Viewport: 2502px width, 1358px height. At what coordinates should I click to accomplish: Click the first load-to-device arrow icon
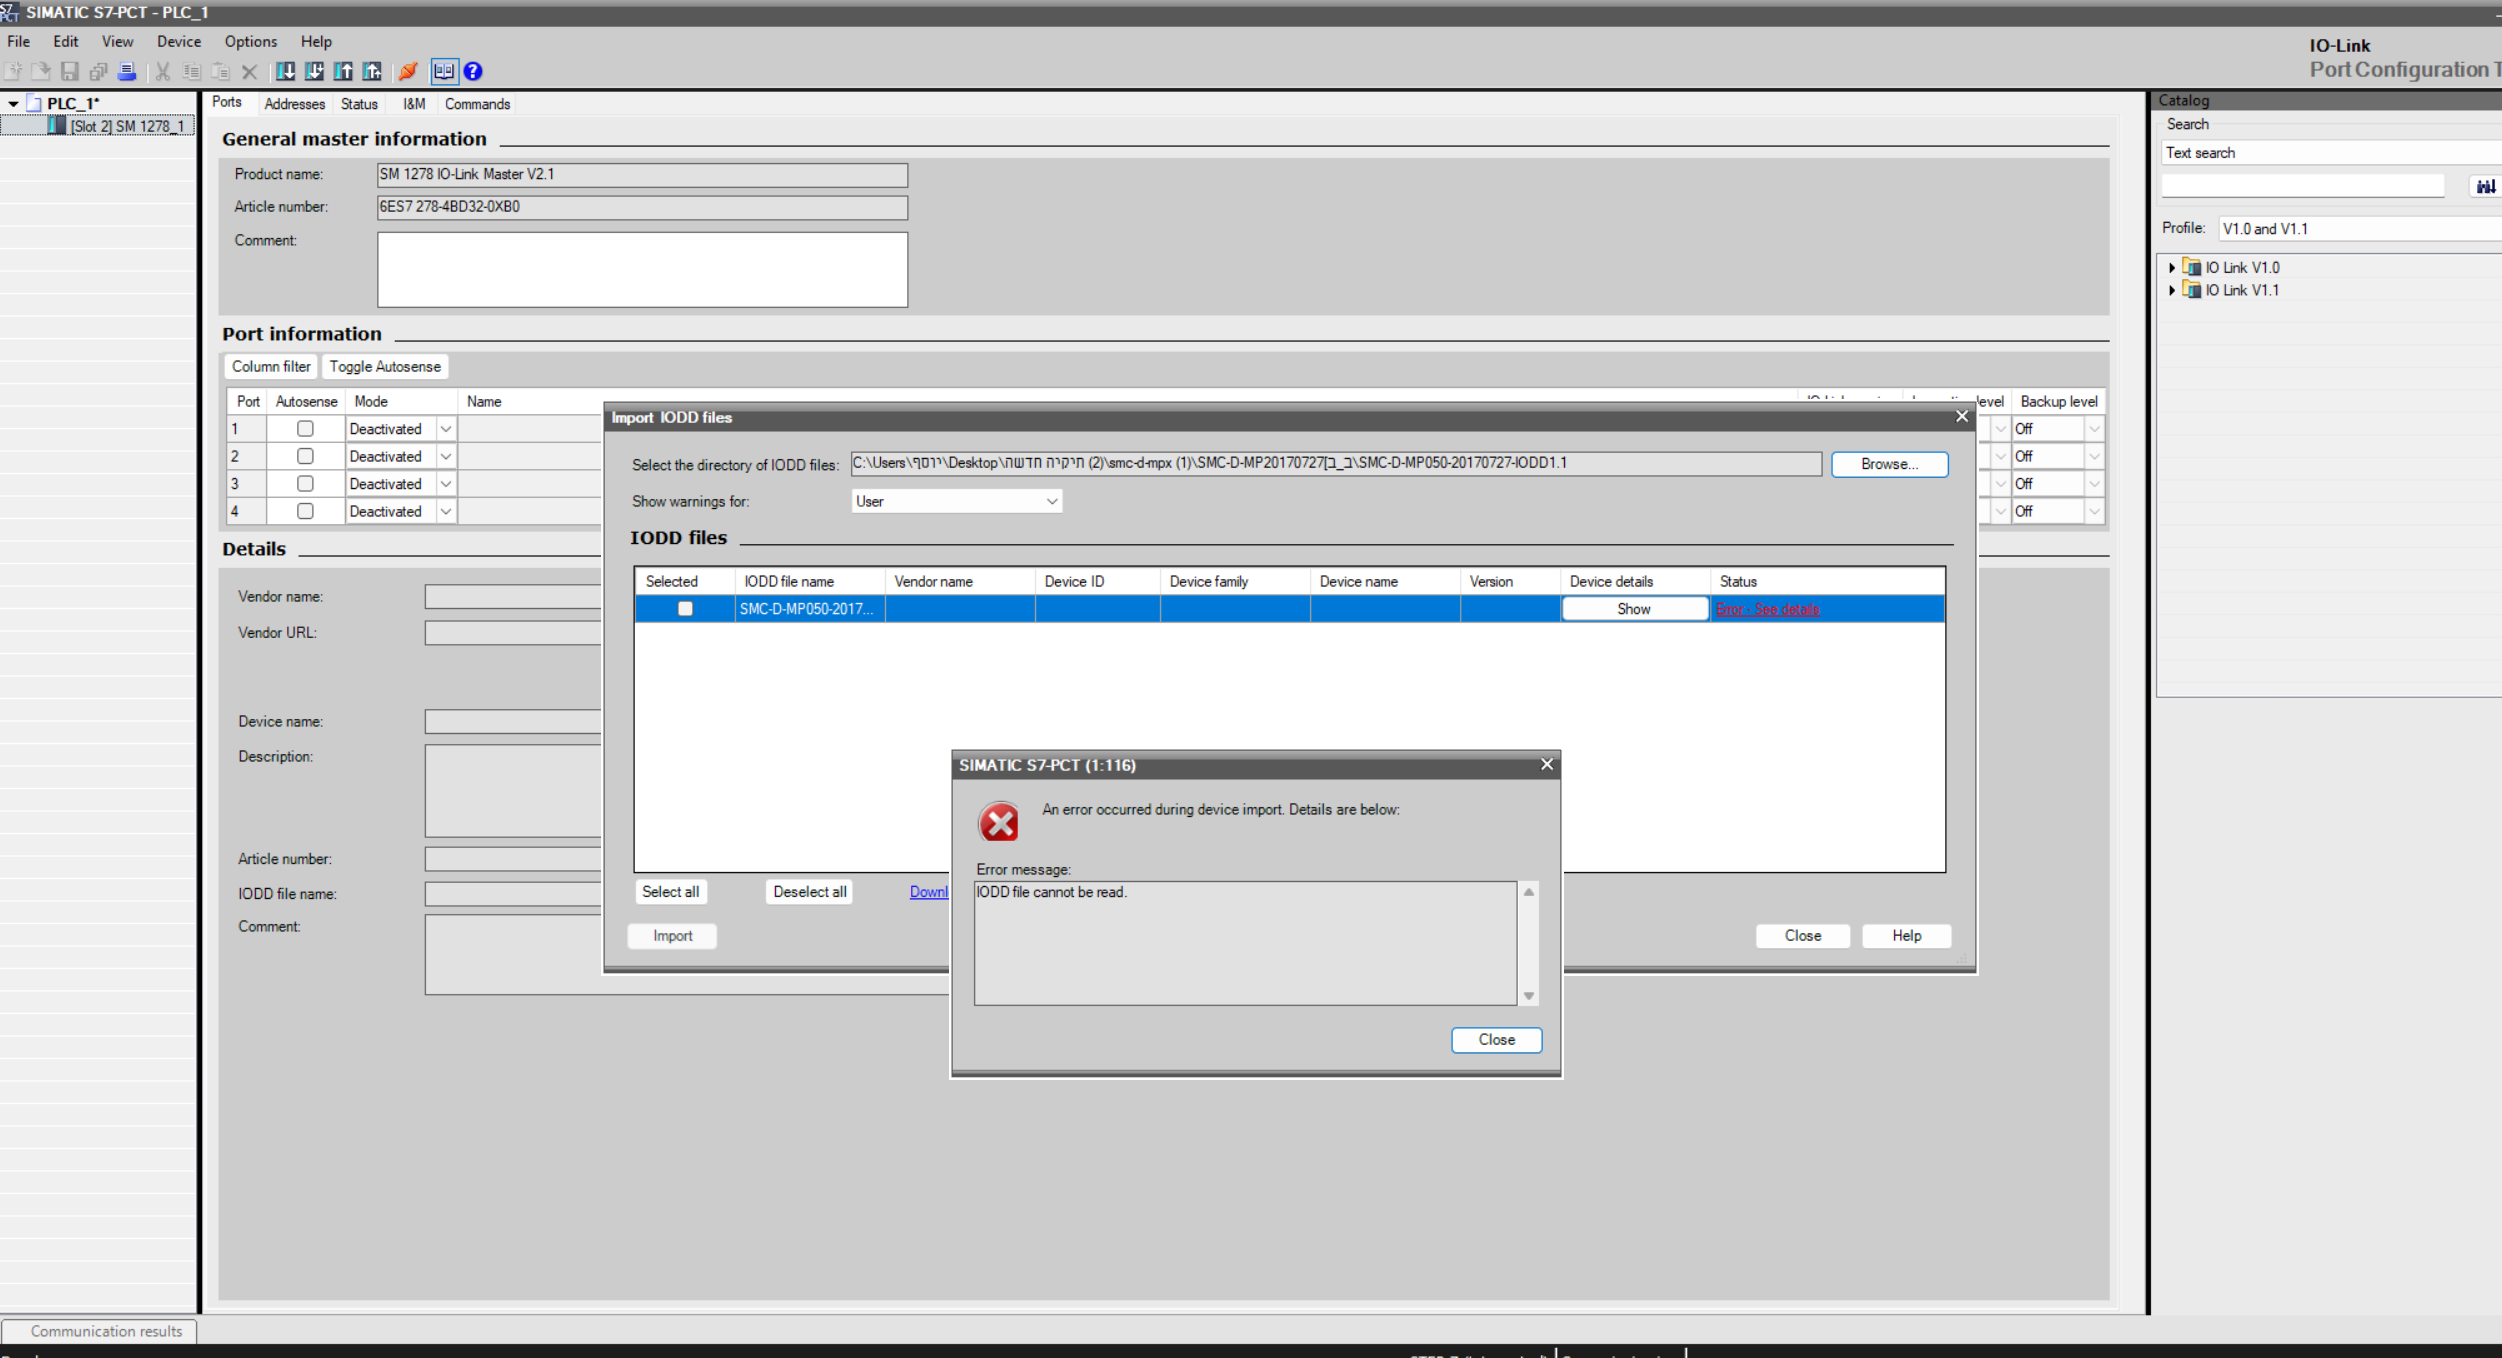click(285, 71)
